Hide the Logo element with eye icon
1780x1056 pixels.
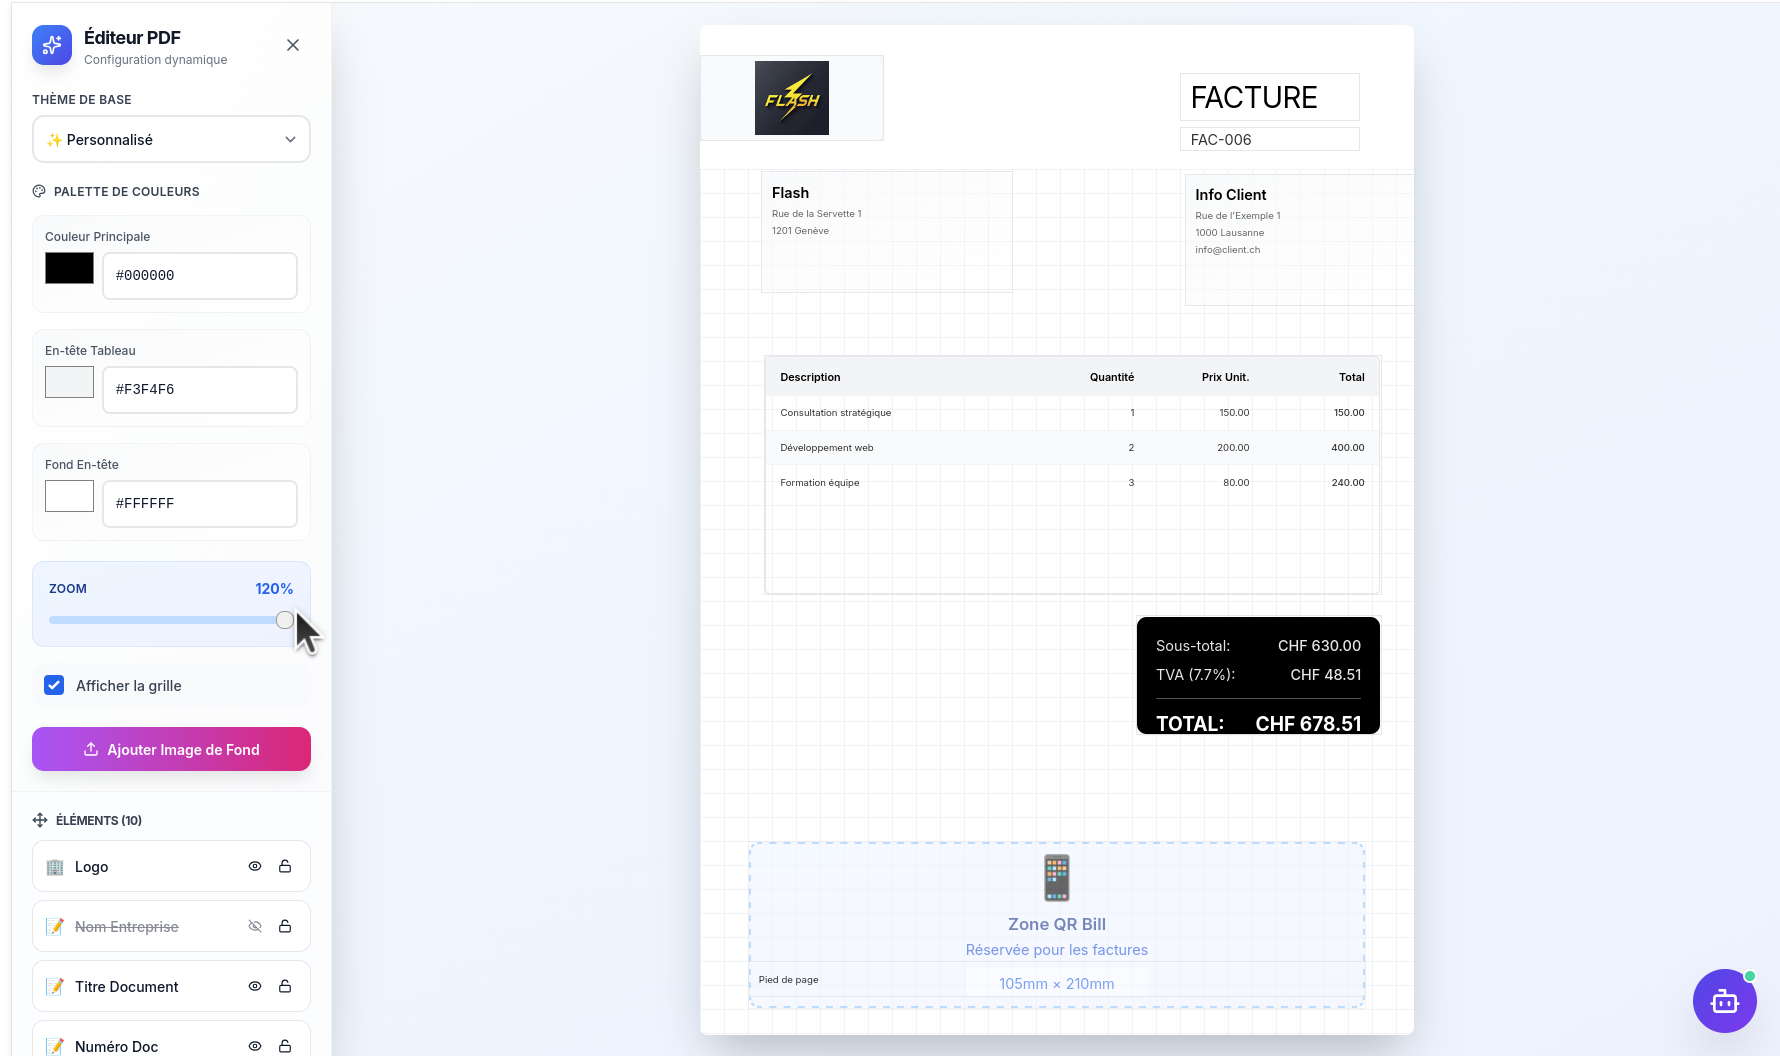point(255,866)
